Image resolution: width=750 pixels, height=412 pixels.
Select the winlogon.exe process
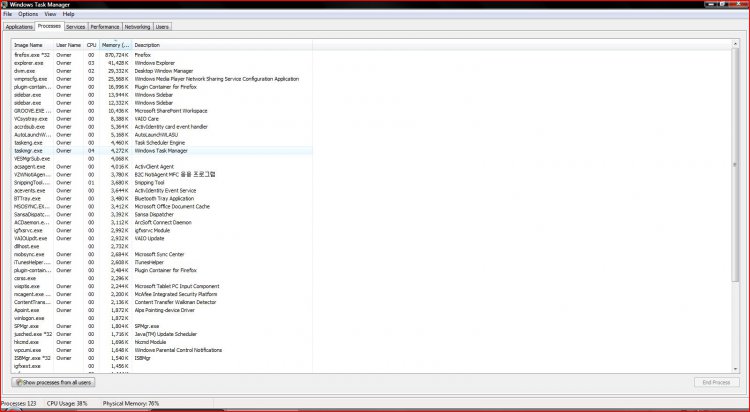[x=162, y=318]
